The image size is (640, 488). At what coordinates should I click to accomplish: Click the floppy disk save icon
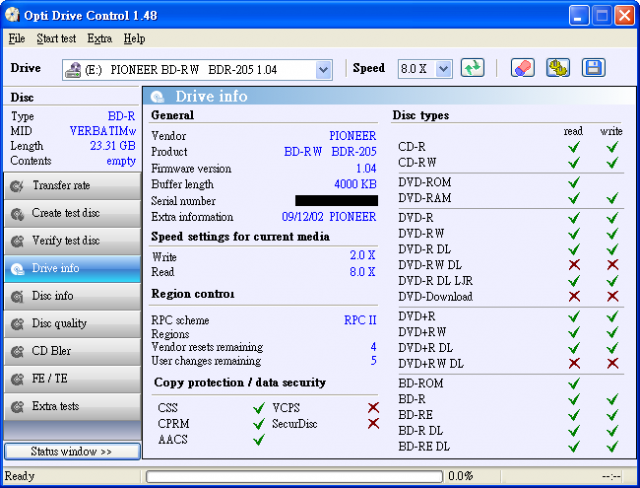(593, 68)
